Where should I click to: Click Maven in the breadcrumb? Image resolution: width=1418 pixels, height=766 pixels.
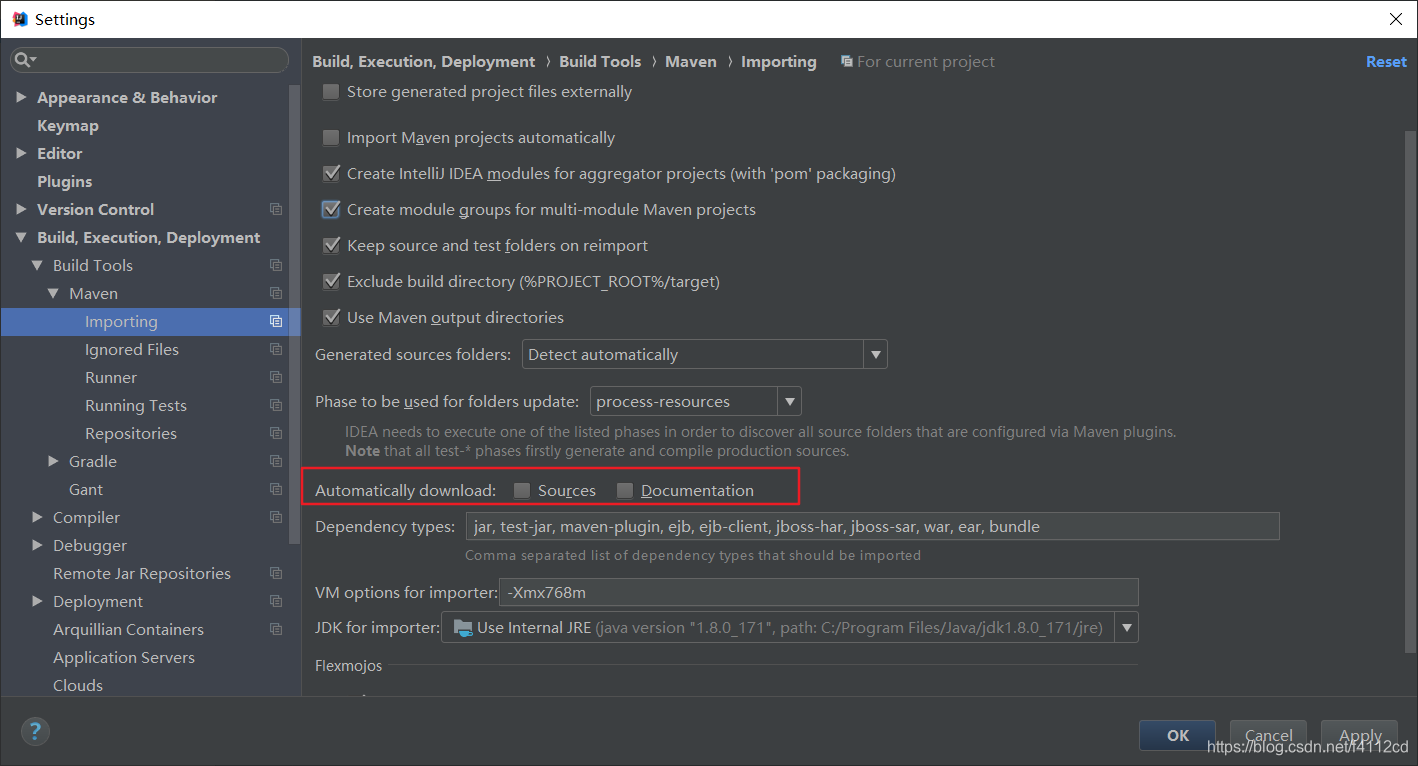point(691,62)
